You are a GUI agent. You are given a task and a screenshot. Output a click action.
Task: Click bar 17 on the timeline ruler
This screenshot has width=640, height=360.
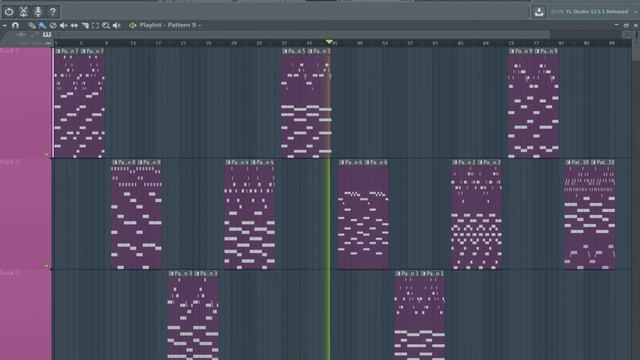(158, 43)
